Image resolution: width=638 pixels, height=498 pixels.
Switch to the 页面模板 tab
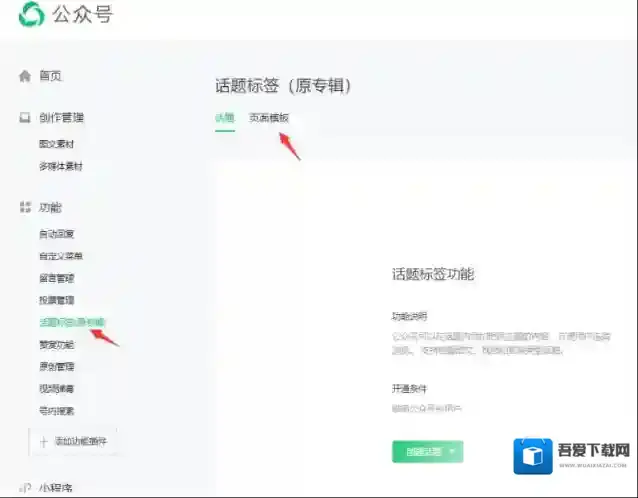[269, 118]
